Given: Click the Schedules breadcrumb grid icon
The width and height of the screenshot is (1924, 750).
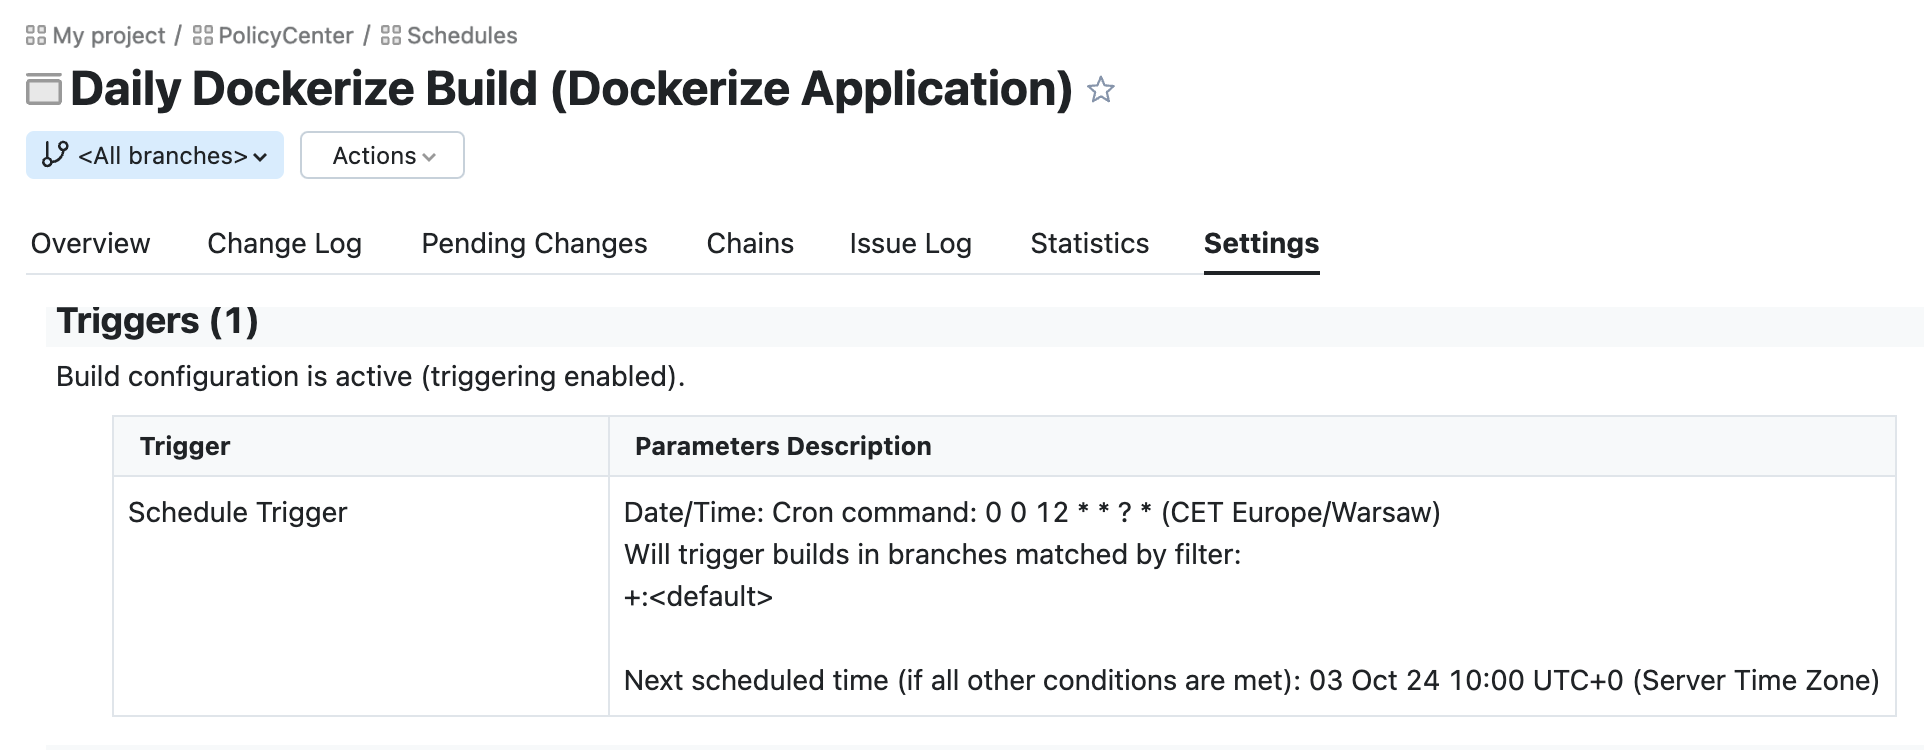Looking at the screenshot, I should (391, 36).
